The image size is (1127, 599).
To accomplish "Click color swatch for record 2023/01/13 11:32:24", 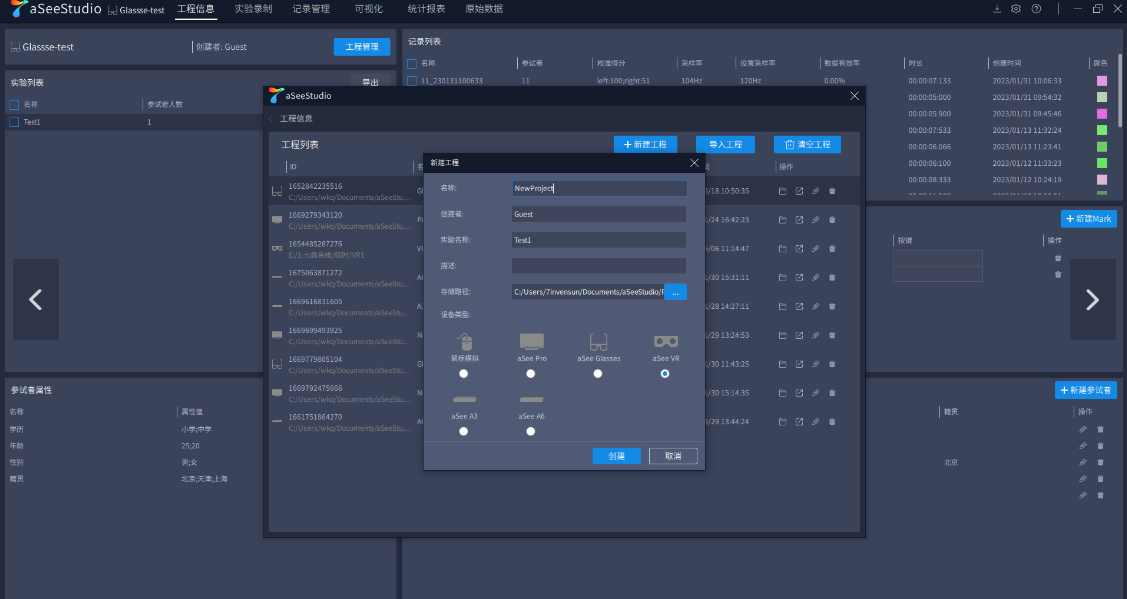I will (x=1101, y=130).
